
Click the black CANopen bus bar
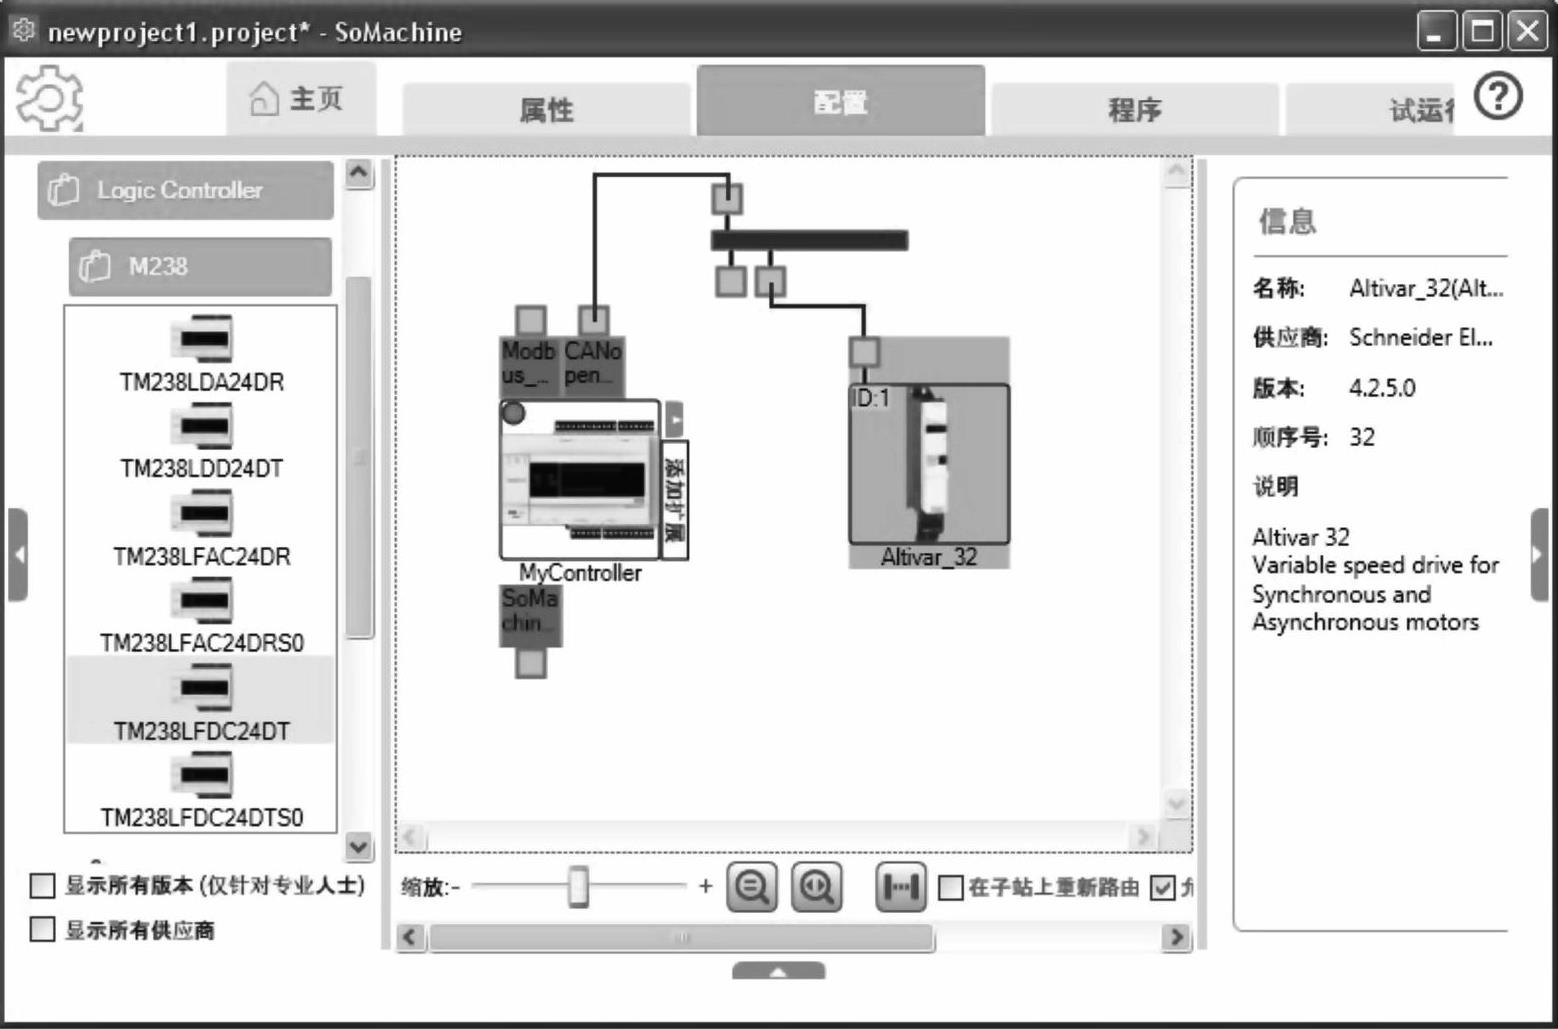click(x=810, y=240)
